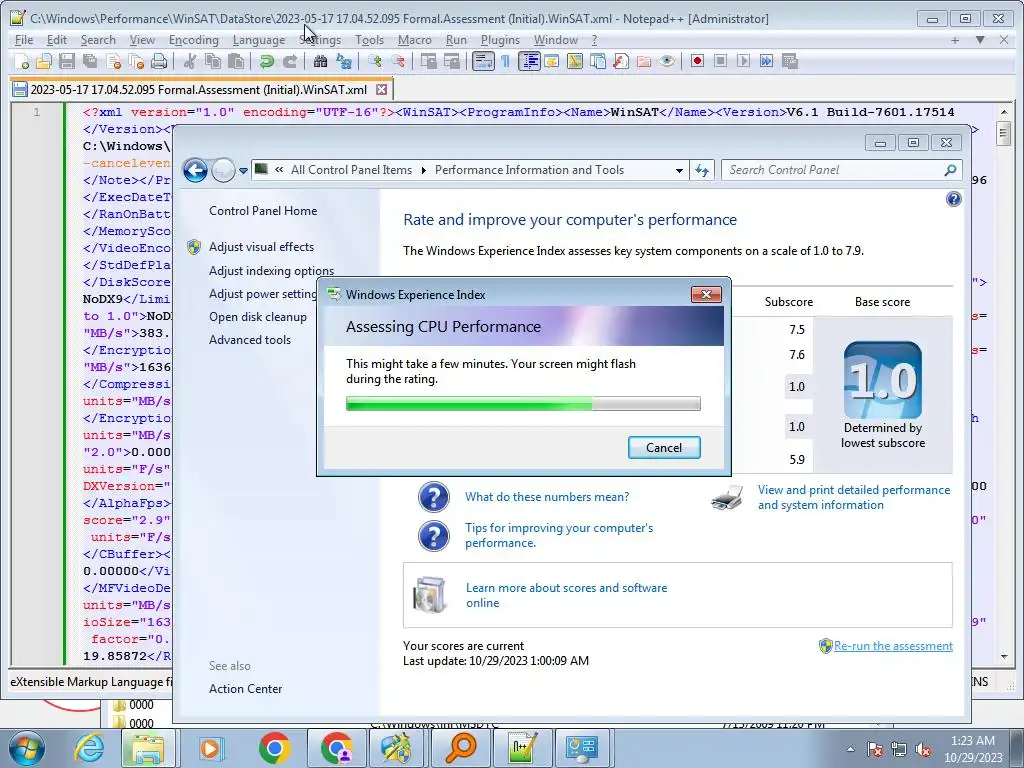Open Find with the binoculars icon

(320, 61)
